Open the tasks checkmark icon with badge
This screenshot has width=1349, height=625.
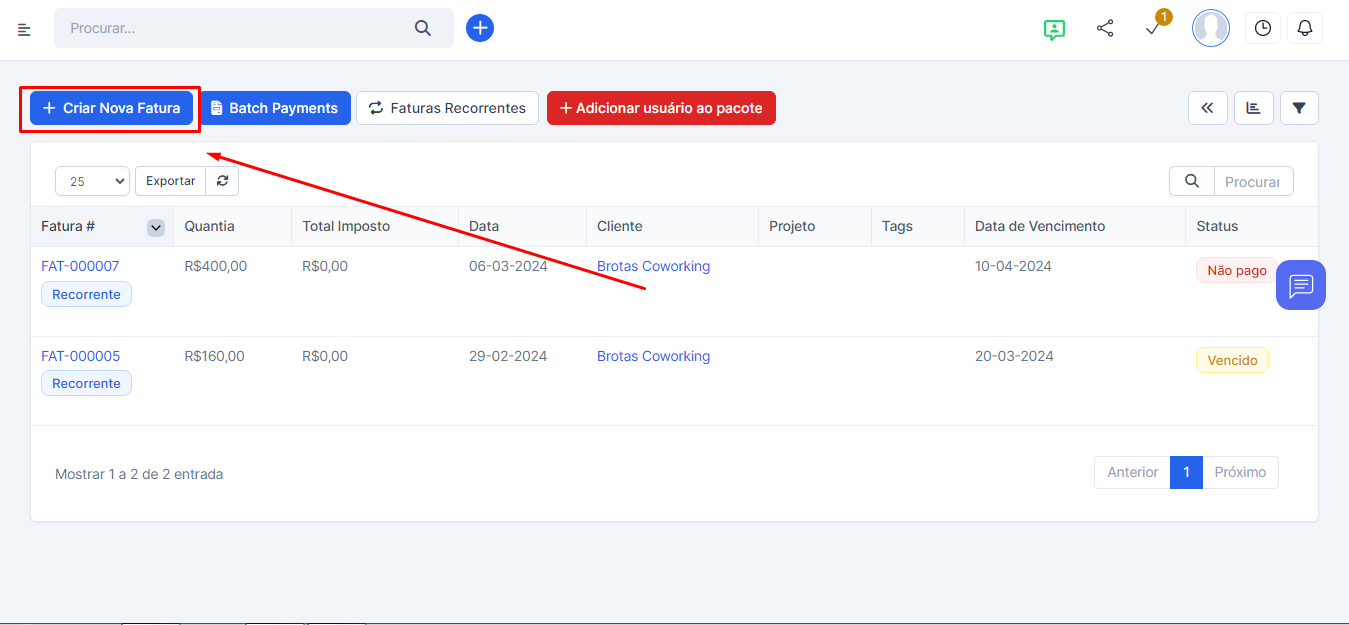(x=1153, y=29)
